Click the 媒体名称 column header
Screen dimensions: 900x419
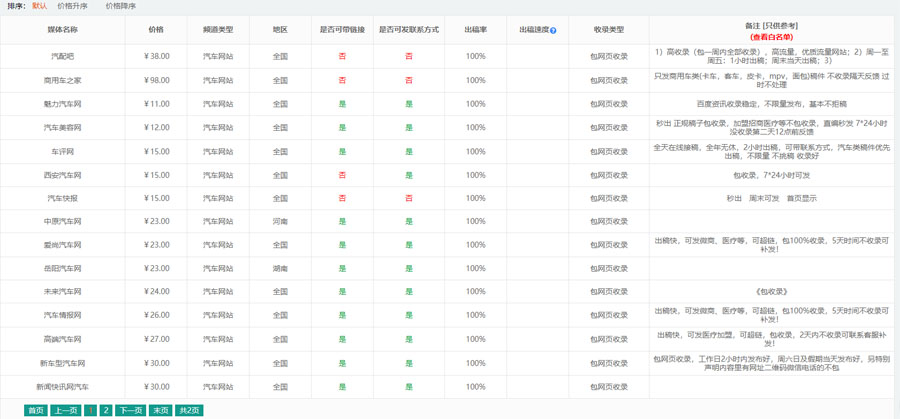[x=62, y=30]
